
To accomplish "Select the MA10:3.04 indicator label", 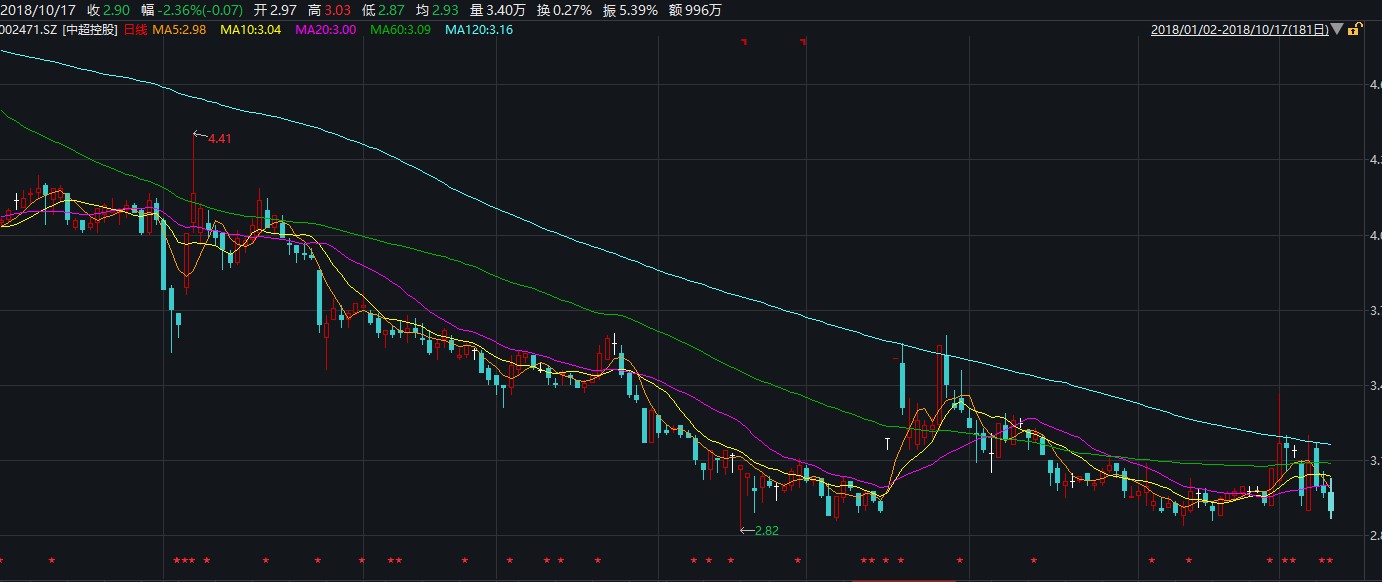I will point(250,30).
